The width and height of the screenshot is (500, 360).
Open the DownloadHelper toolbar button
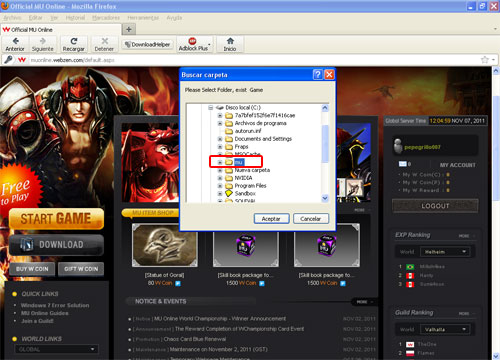148,44
